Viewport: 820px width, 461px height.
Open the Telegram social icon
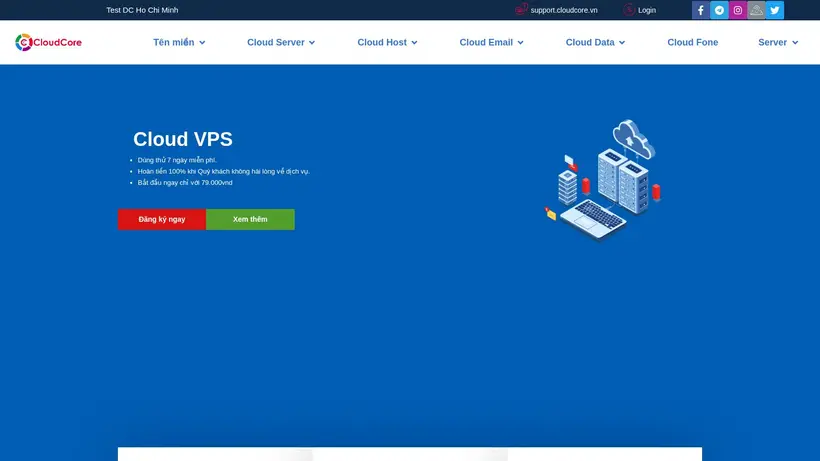point(719,10)
